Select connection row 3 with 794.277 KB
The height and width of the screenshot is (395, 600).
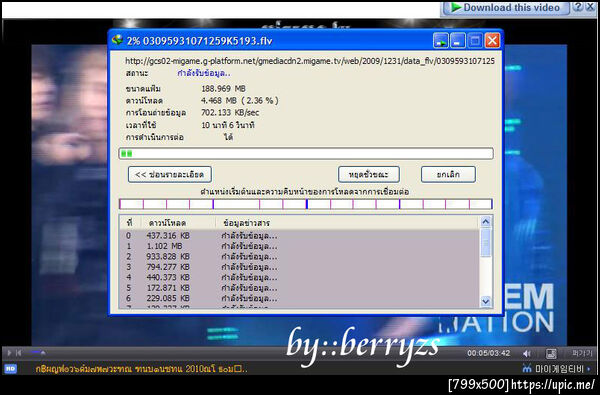click(299, 267)
